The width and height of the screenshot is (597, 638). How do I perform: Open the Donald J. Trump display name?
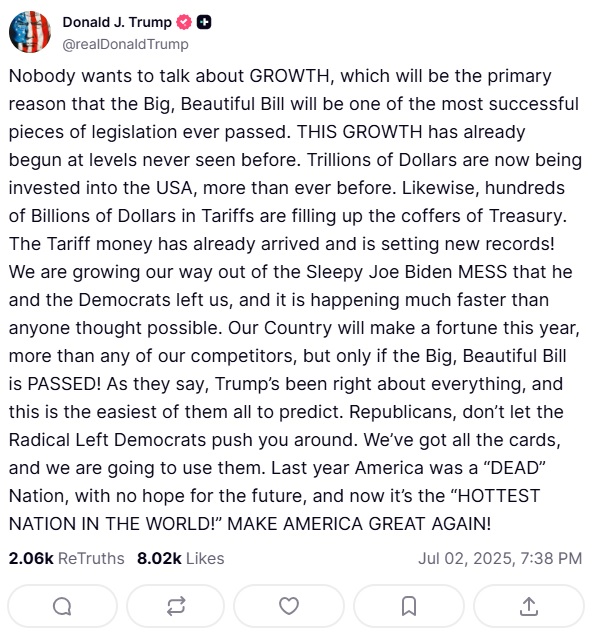(117, 22)
